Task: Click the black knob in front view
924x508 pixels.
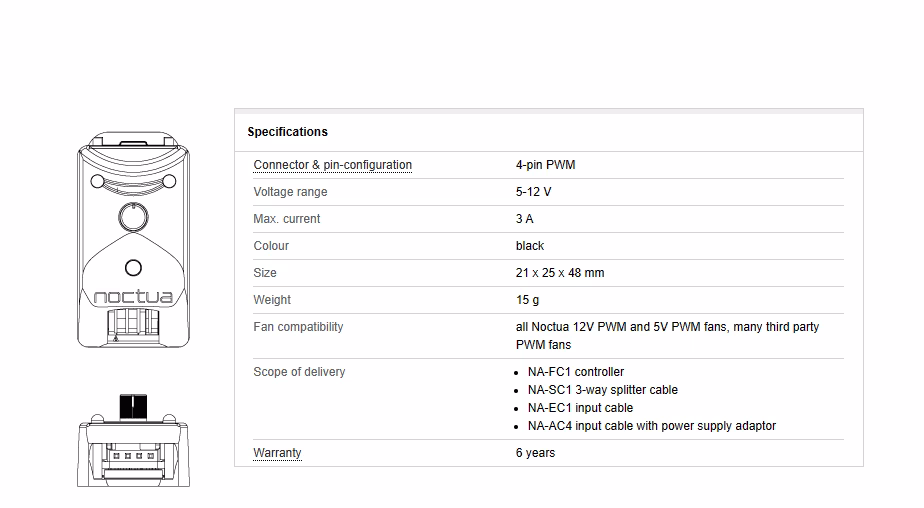Action: (x=133, y=407)
